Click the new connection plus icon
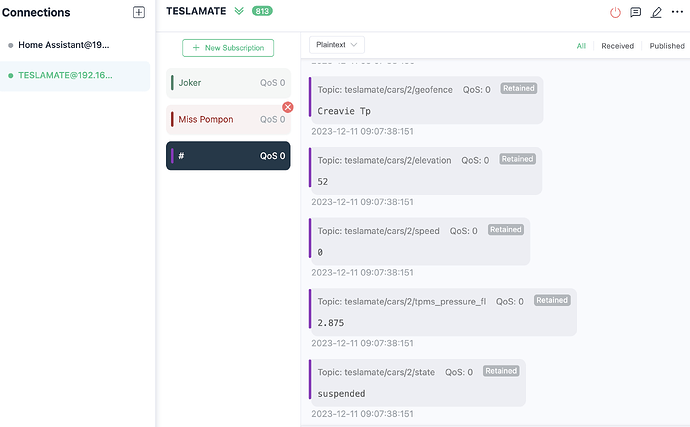This screenshot has height=427, width=690. 139,12
